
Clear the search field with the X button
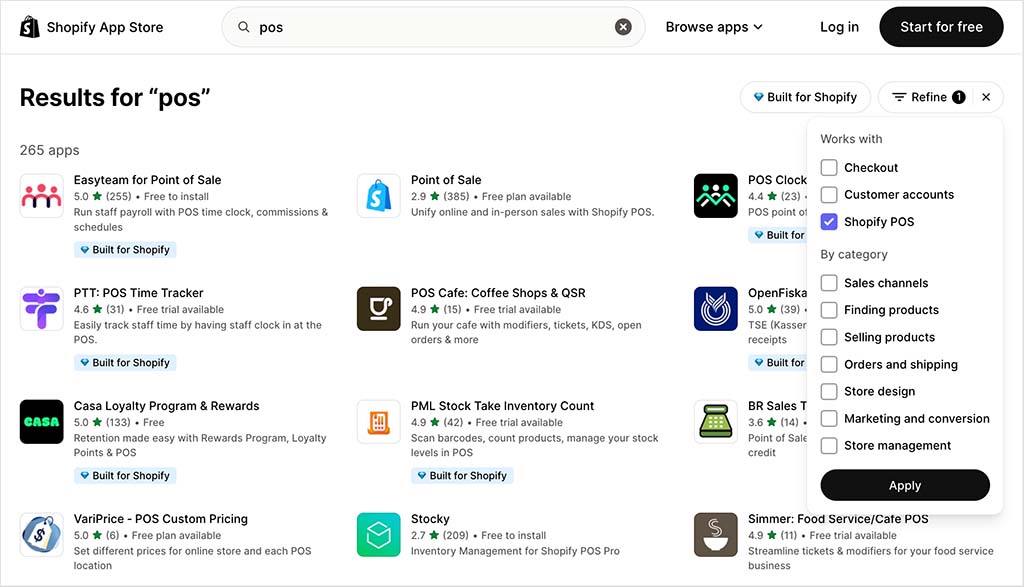623,27
